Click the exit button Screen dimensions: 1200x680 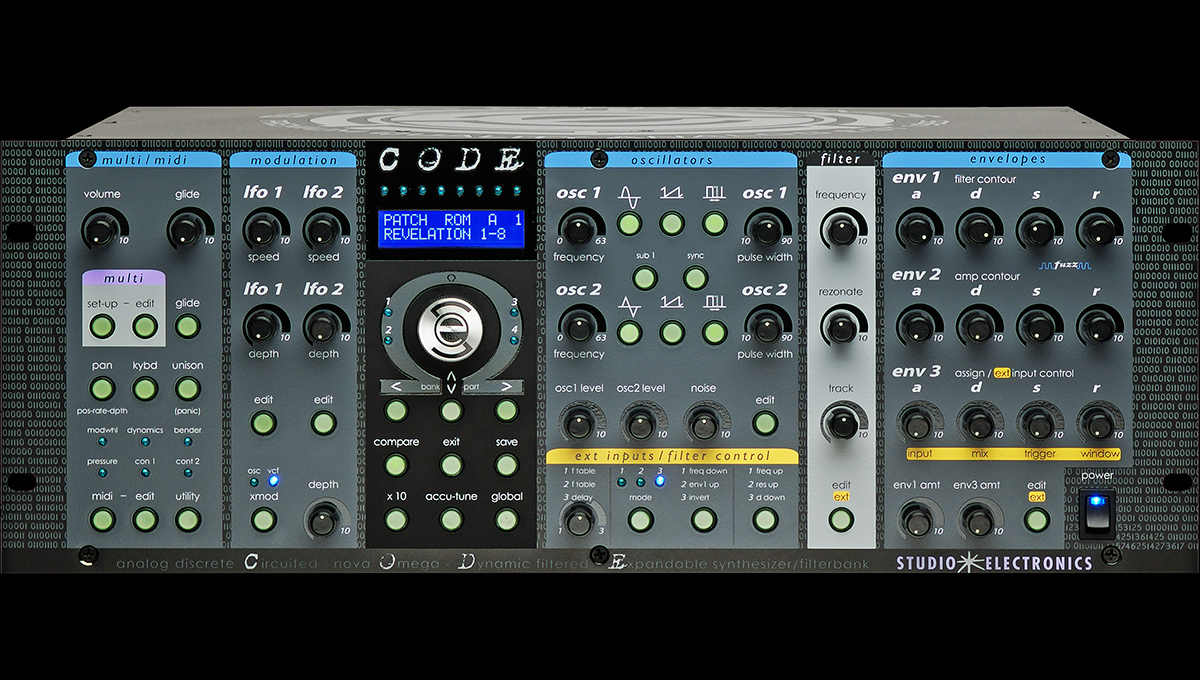[x=452, y=464]
